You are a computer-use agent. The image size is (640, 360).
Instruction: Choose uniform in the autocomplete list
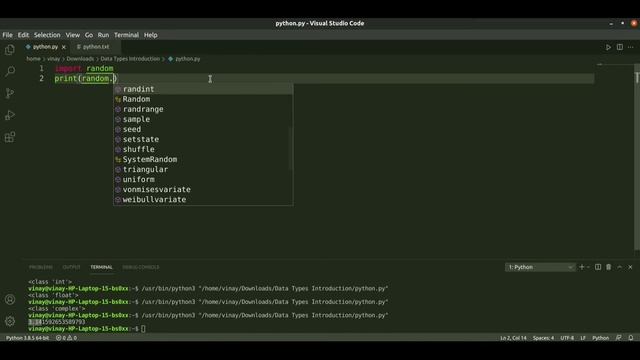click(x=202, y=179)
